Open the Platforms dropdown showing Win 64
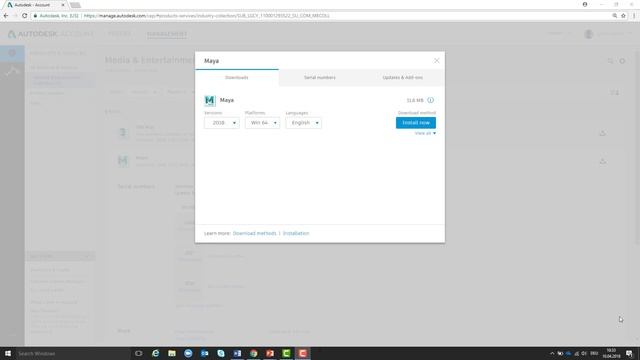The height and width of the screenshot is (360, 640). pyautogui.click(x=262, y=123)
